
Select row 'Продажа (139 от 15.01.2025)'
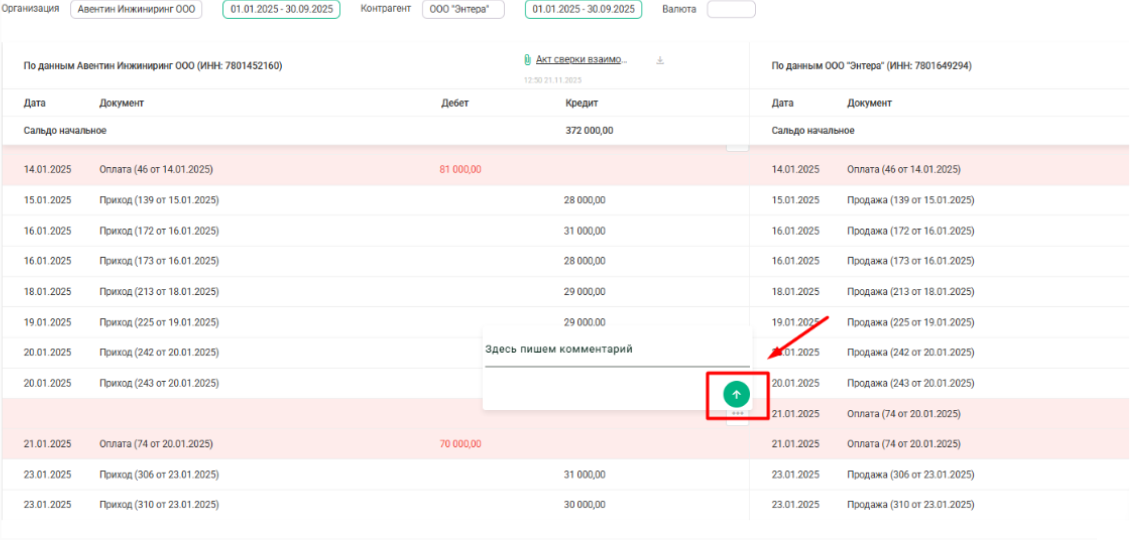pos(910,200)
